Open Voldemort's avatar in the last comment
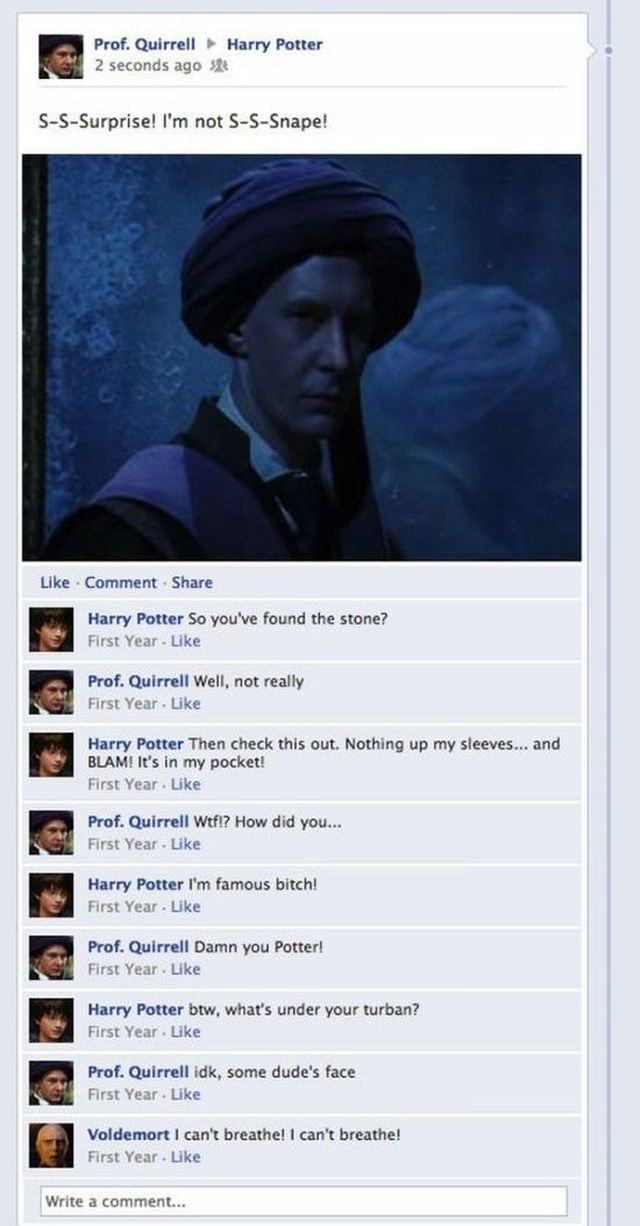 (50, 1144)
